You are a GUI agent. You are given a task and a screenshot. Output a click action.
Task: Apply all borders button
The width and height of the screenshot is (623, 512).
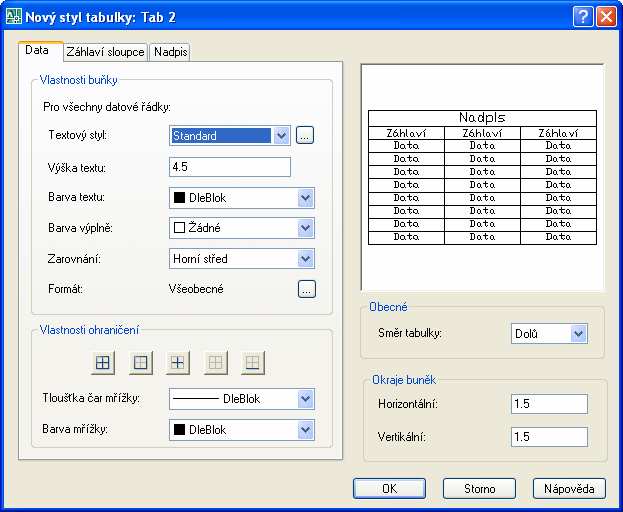[103, 363]
